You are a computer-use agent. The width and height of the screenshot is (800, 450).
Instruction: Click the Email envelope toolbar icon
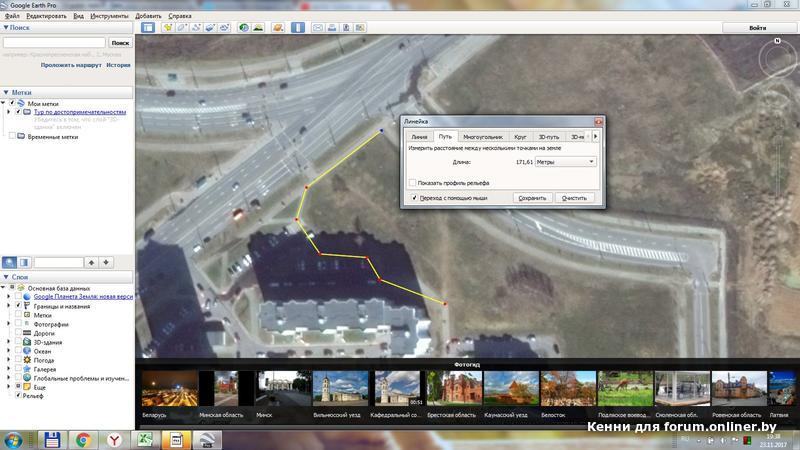(318, 28)
